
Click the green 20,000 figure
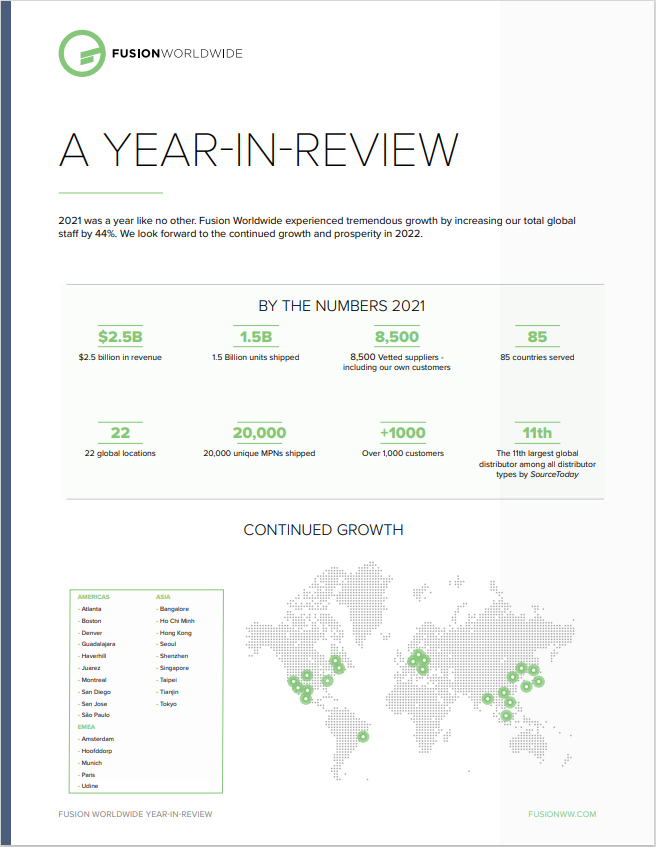pos(259,433)
